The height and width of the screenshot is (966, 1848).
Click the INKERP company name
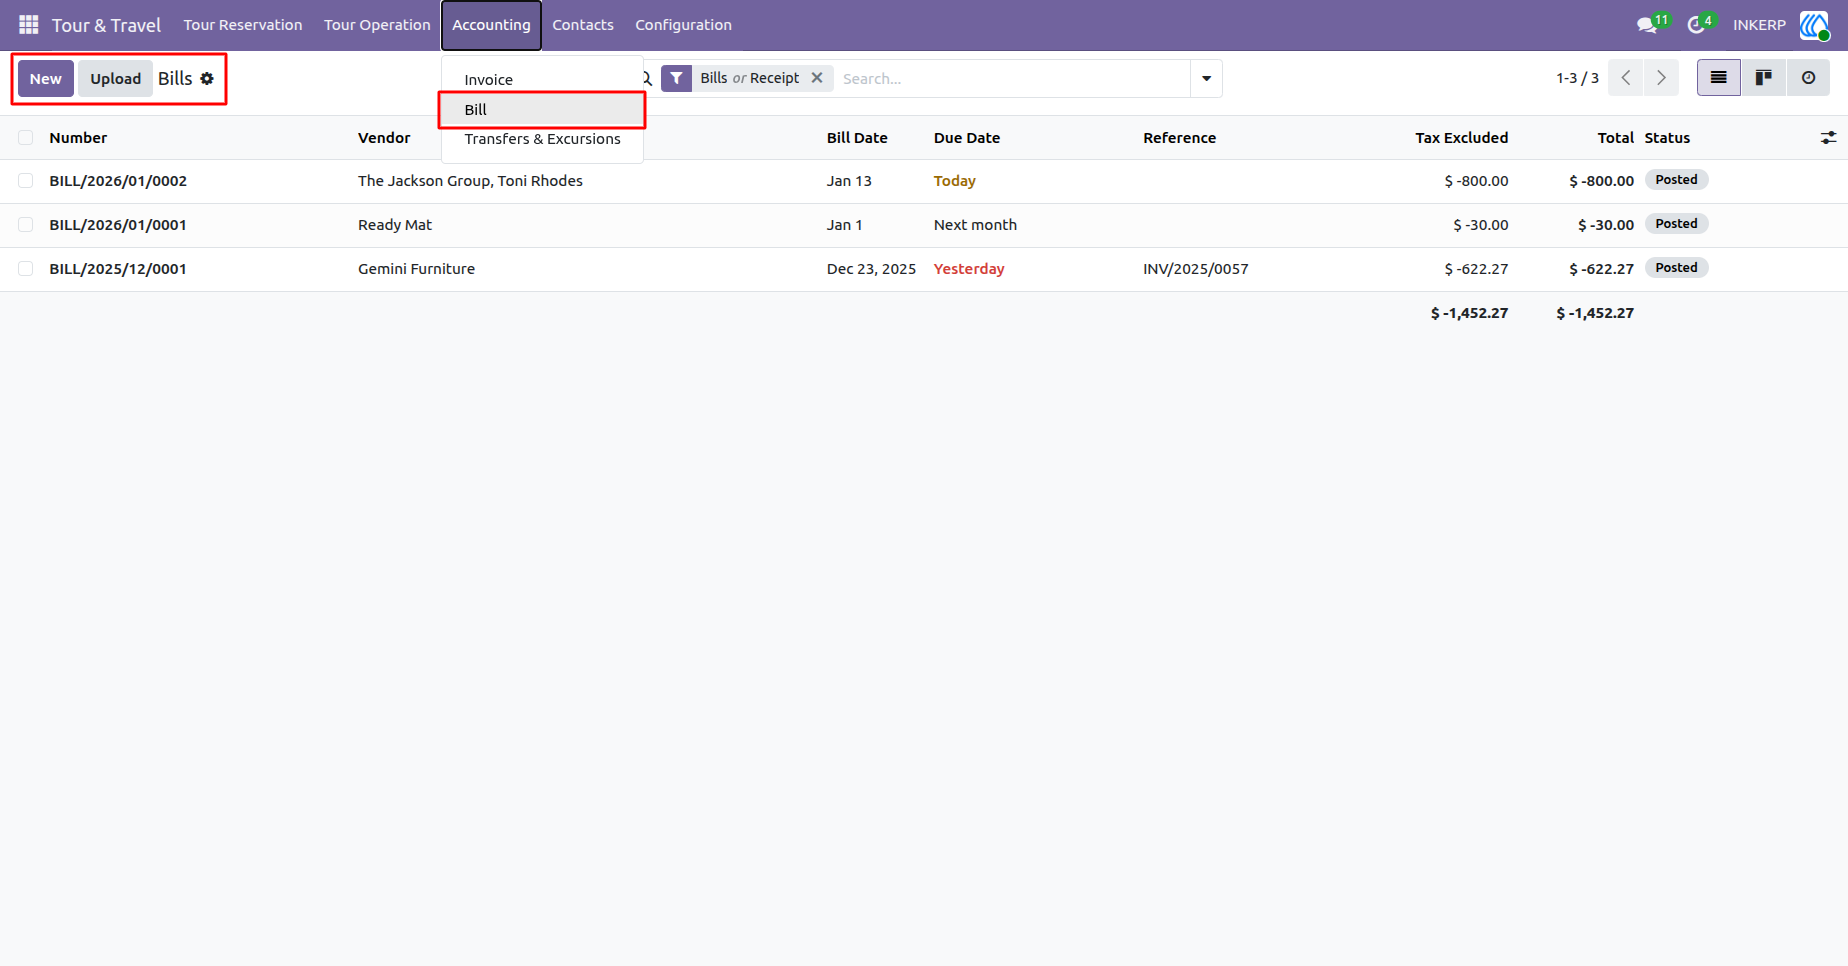pos(1759,25)
